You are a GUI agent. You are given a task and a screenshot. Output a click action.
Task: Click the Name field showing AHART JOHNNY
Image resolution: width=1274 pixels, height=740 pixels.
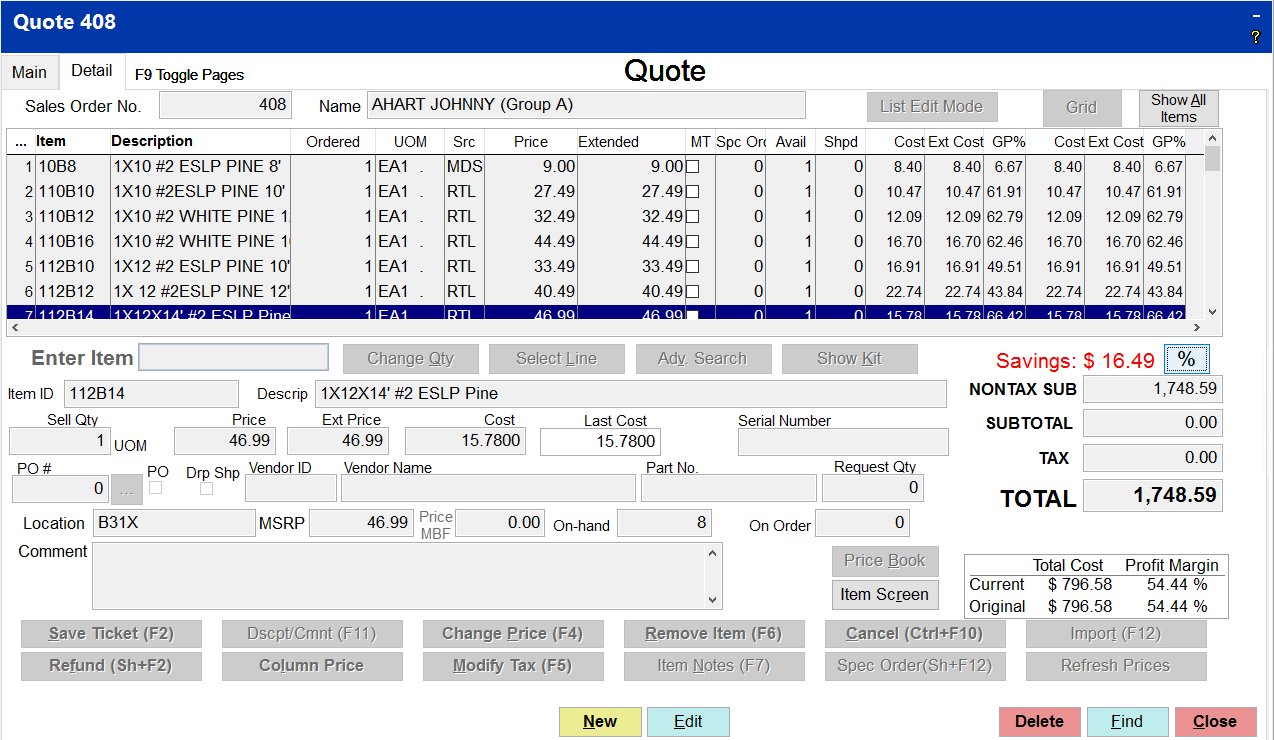[x=586, y=105]
